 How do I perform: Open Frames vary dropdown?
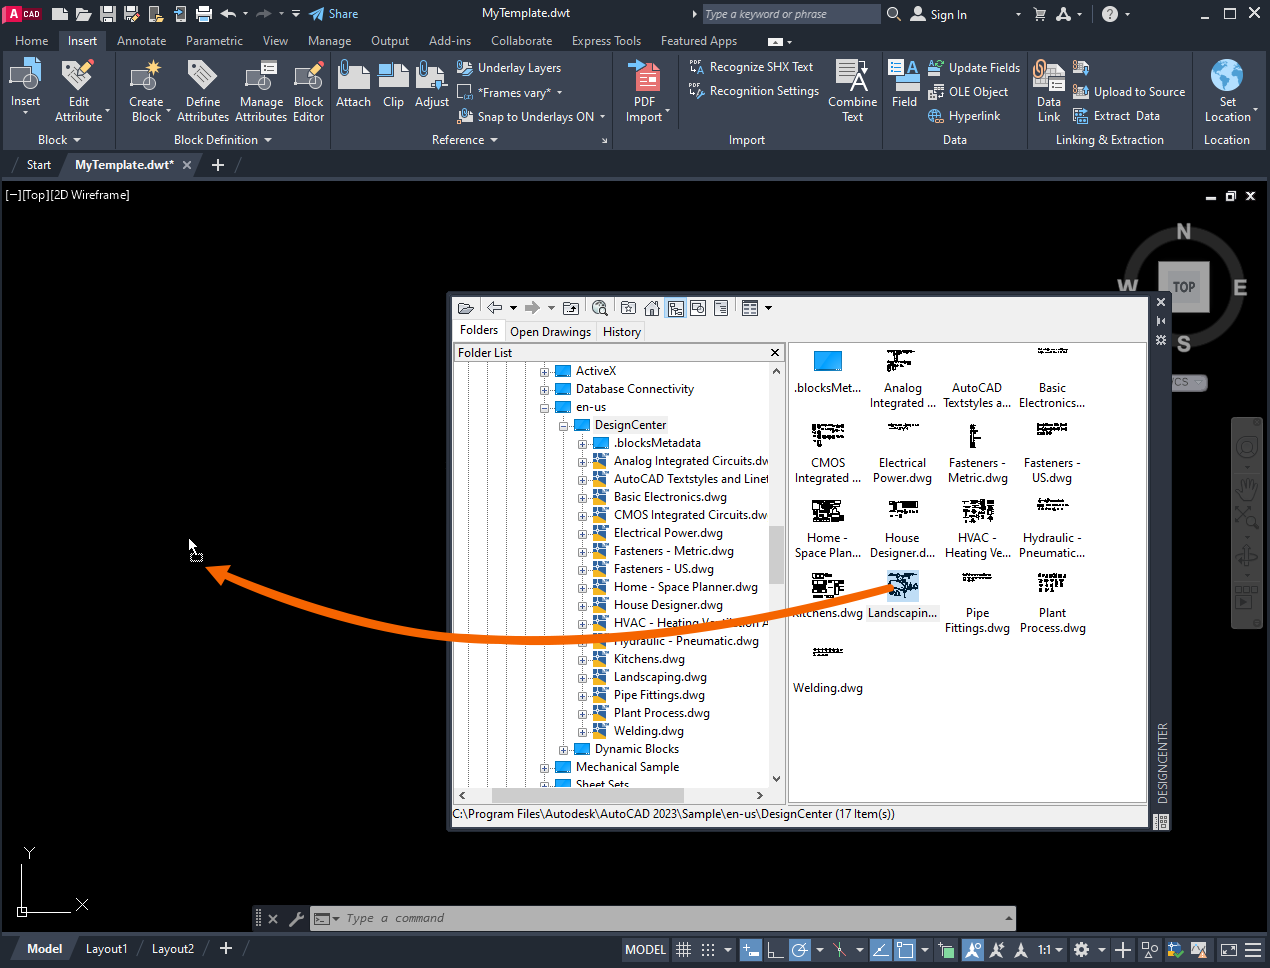click(x=559, y=93)
